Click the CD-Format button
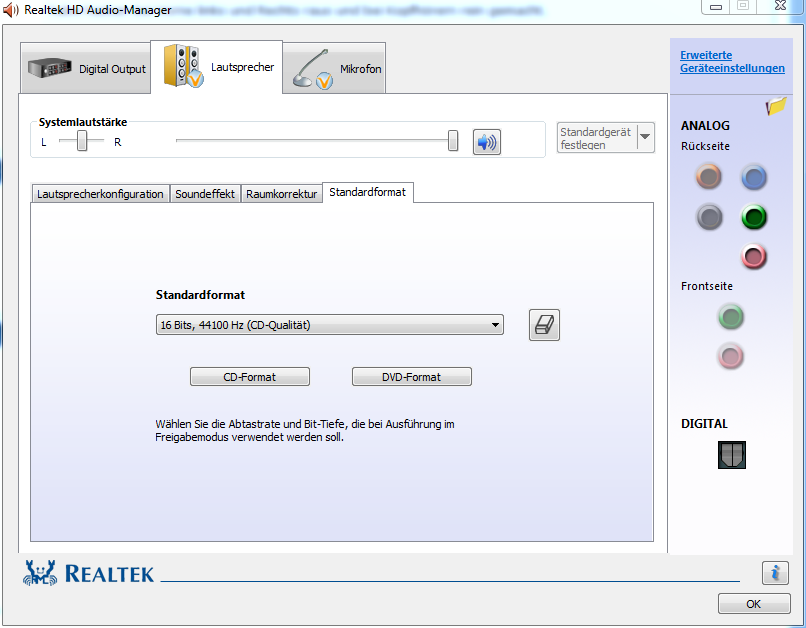 250,377
